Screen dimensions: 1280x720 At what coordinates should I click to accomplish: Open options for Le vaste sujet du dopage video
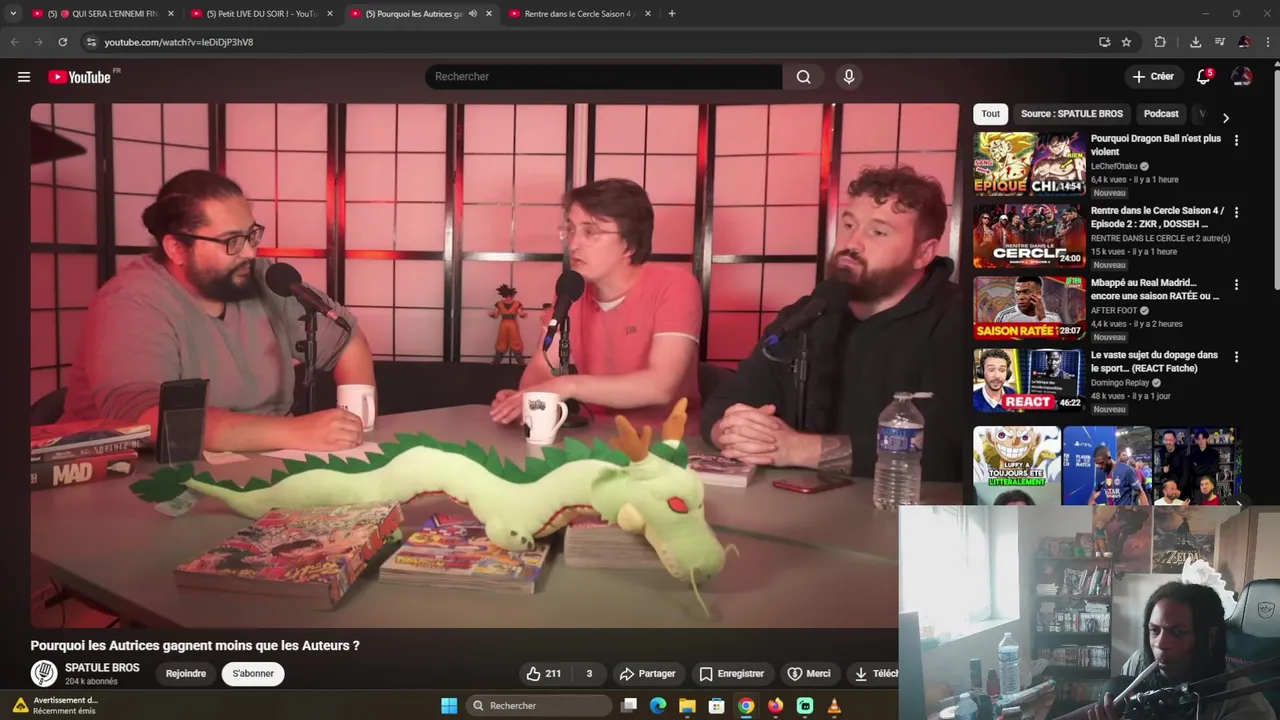[x=1236, y=357]
